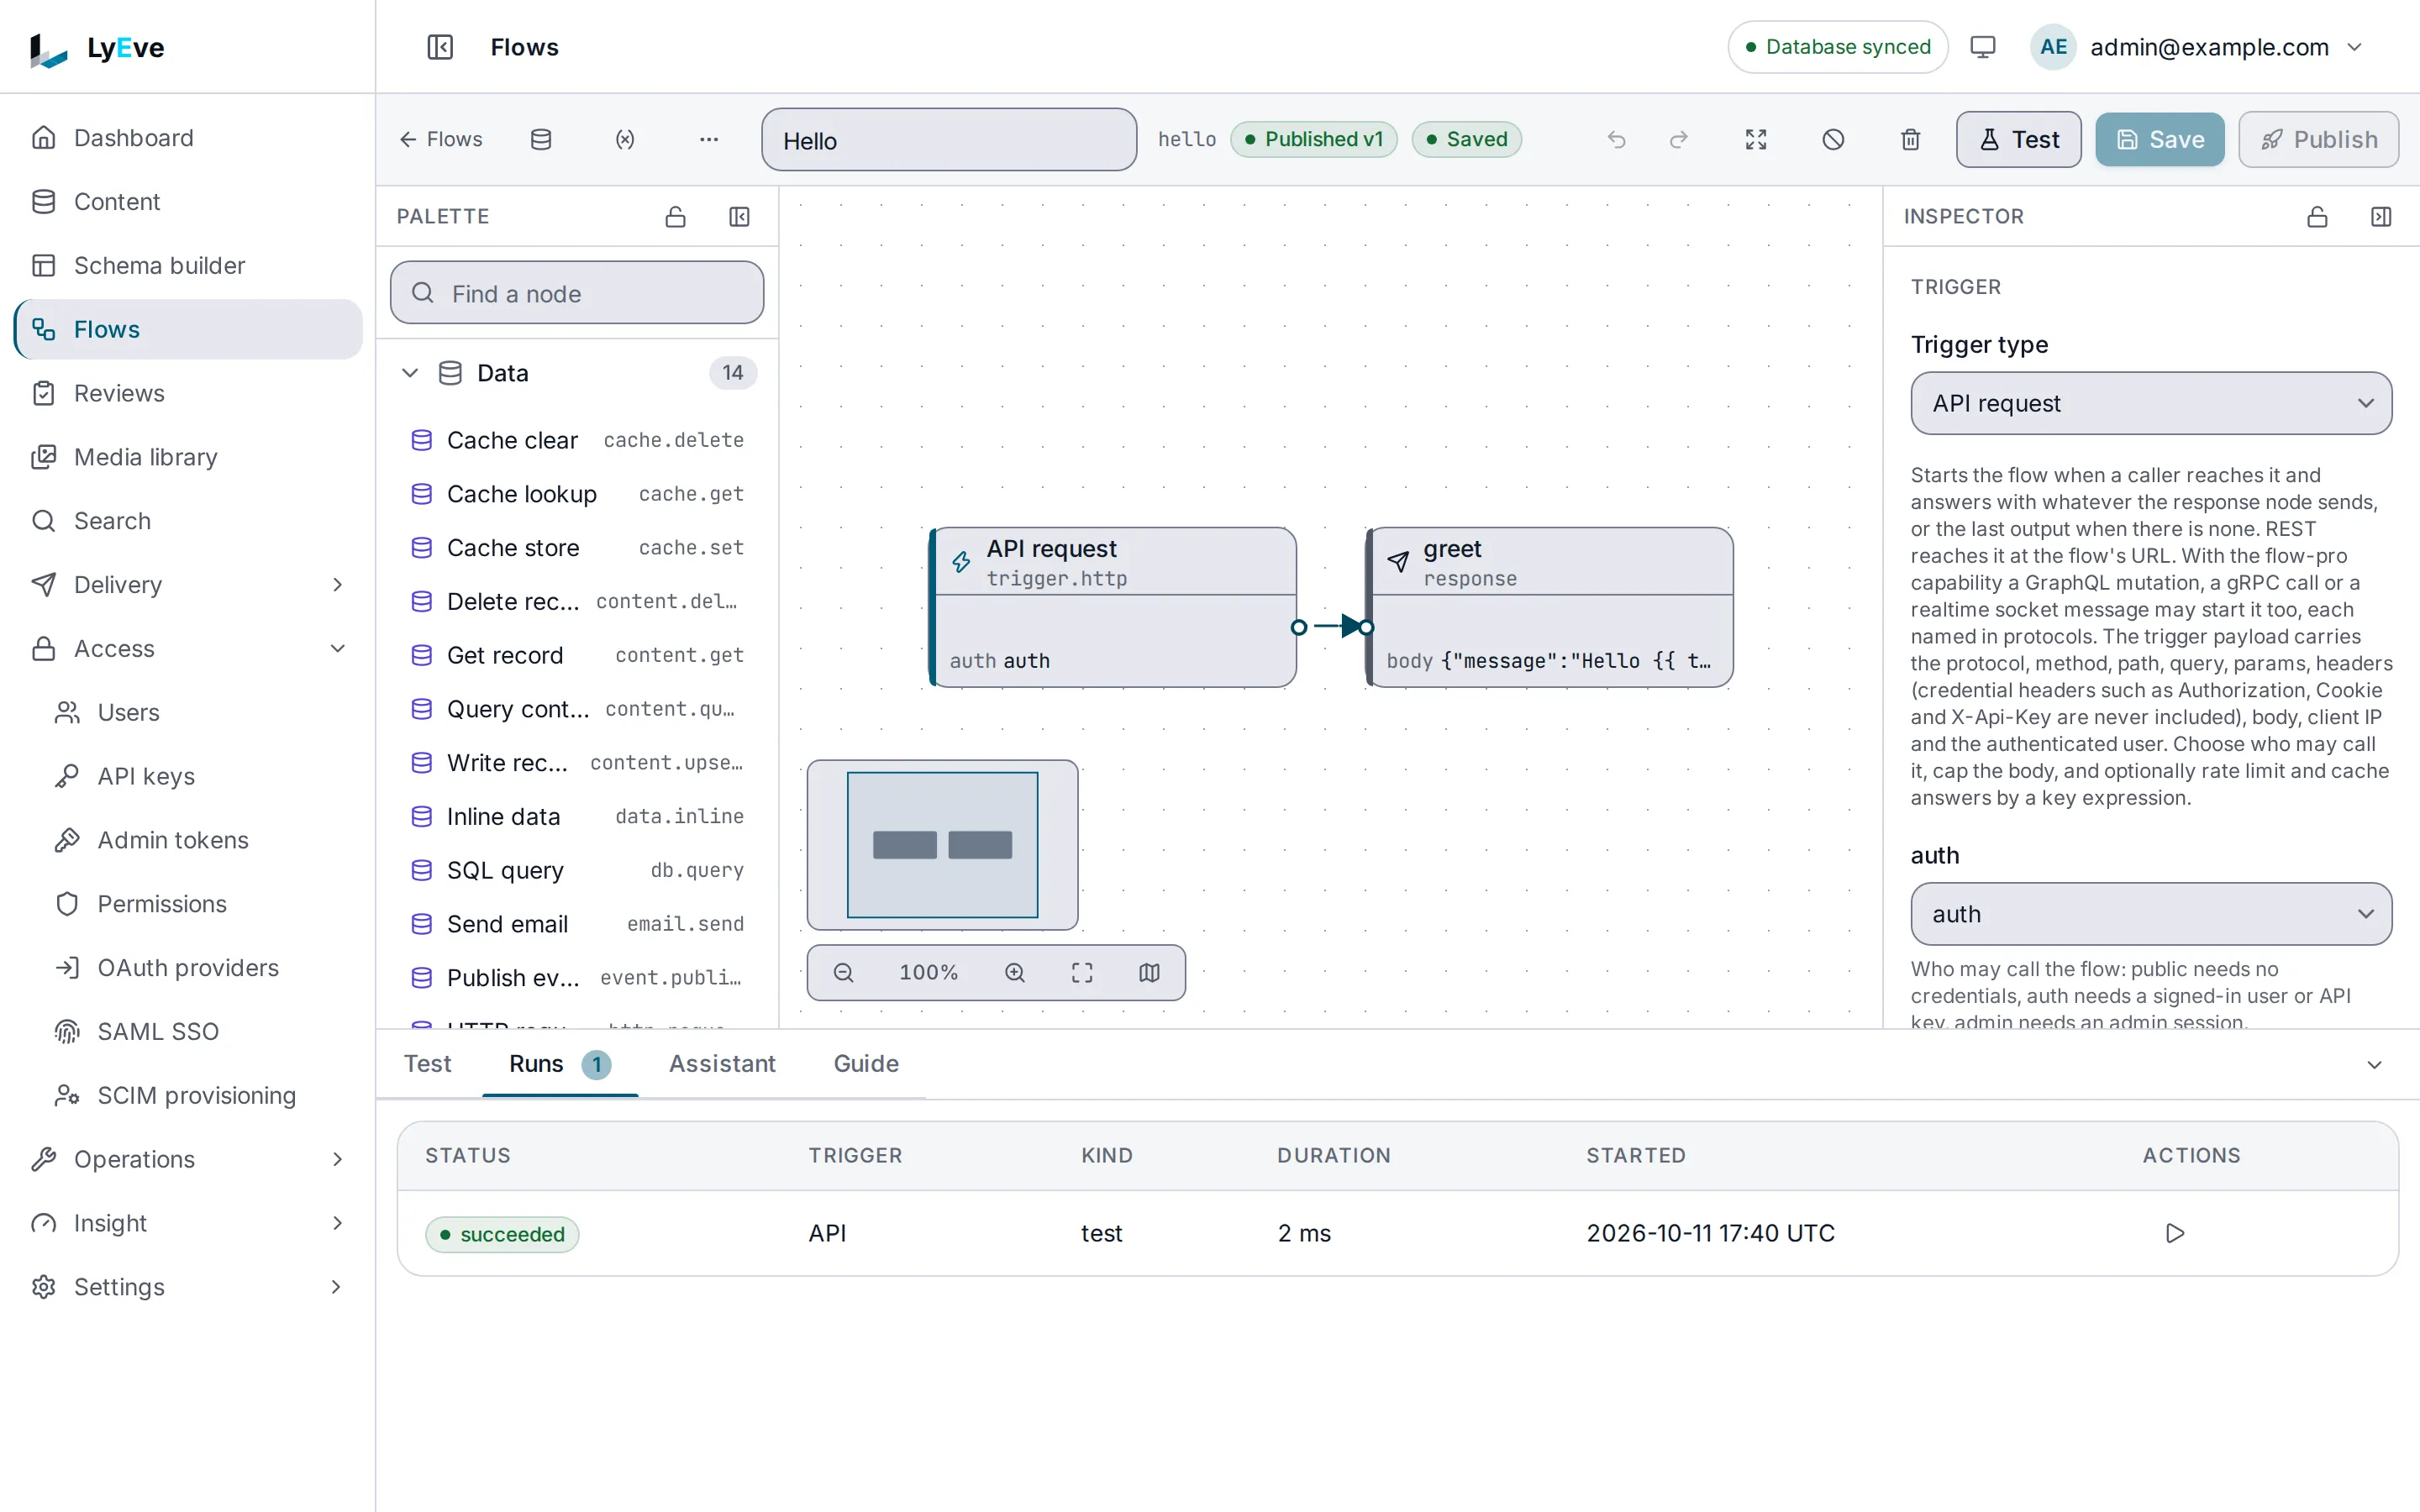Click the minimap thumbnail

pos(942,845)
